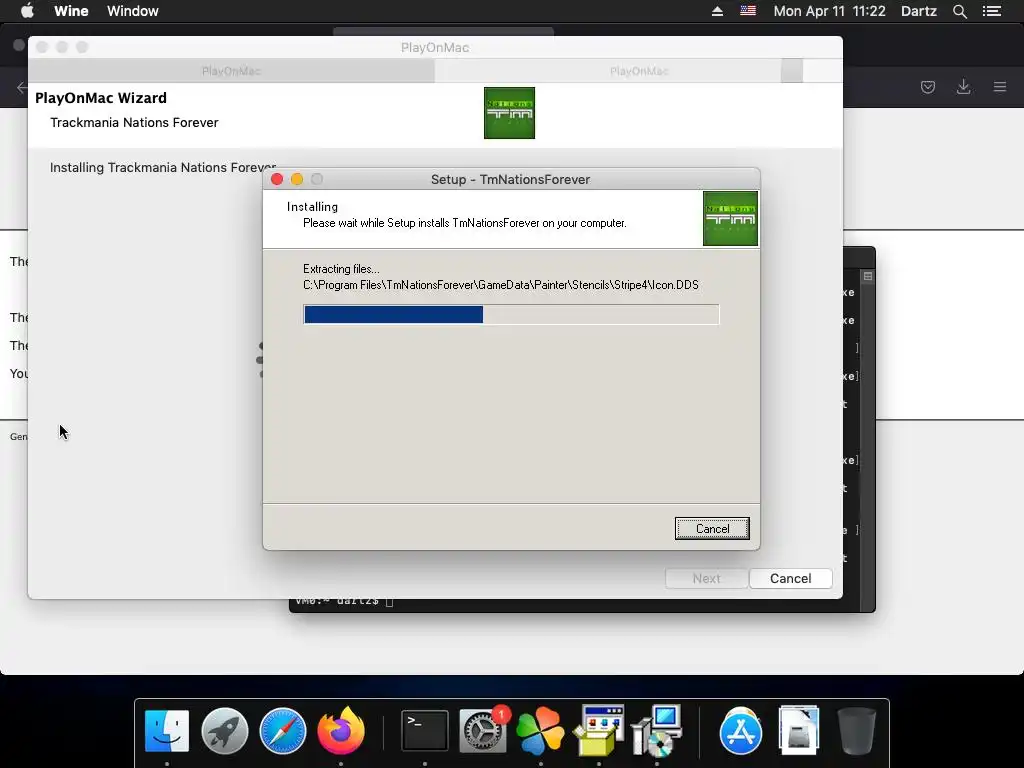
Task: Open Launchpad from the Dock
Action: pos(225,730)
